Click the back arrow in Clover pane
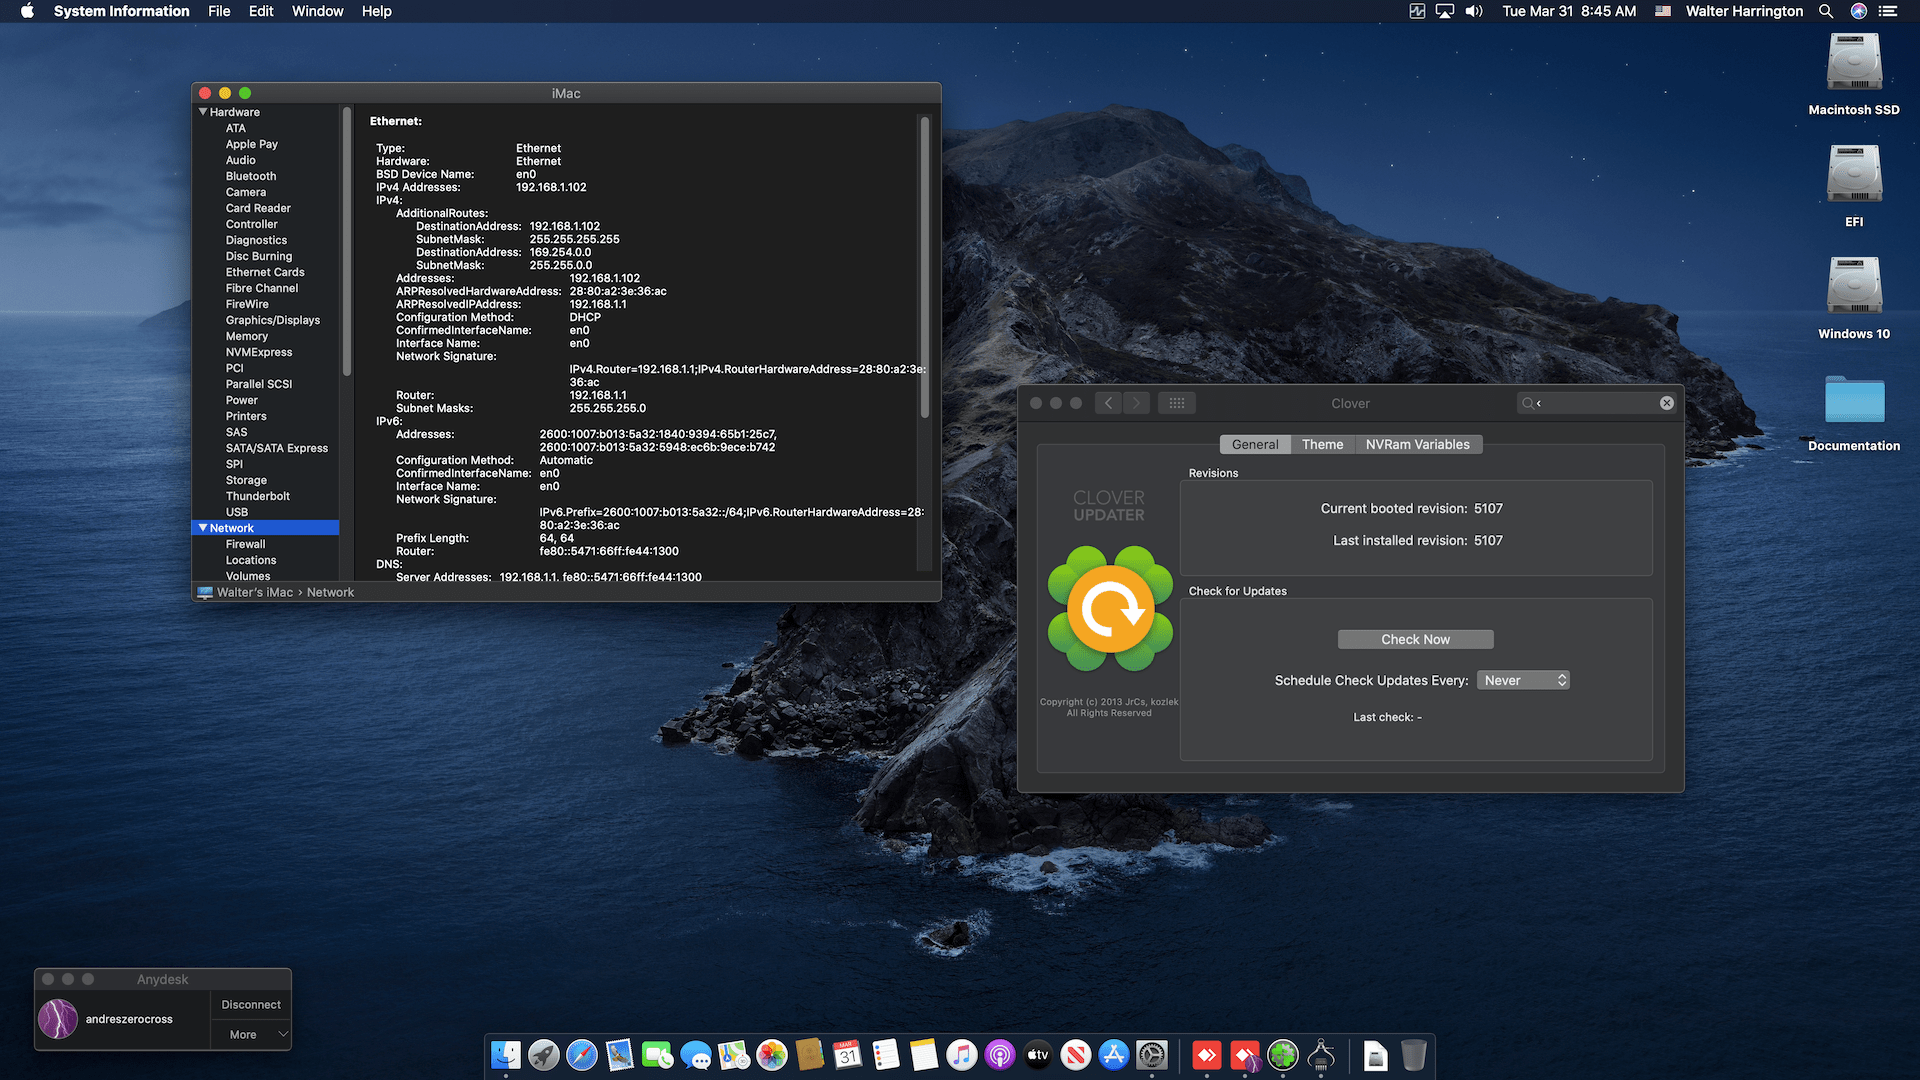 pos(1108,403)
